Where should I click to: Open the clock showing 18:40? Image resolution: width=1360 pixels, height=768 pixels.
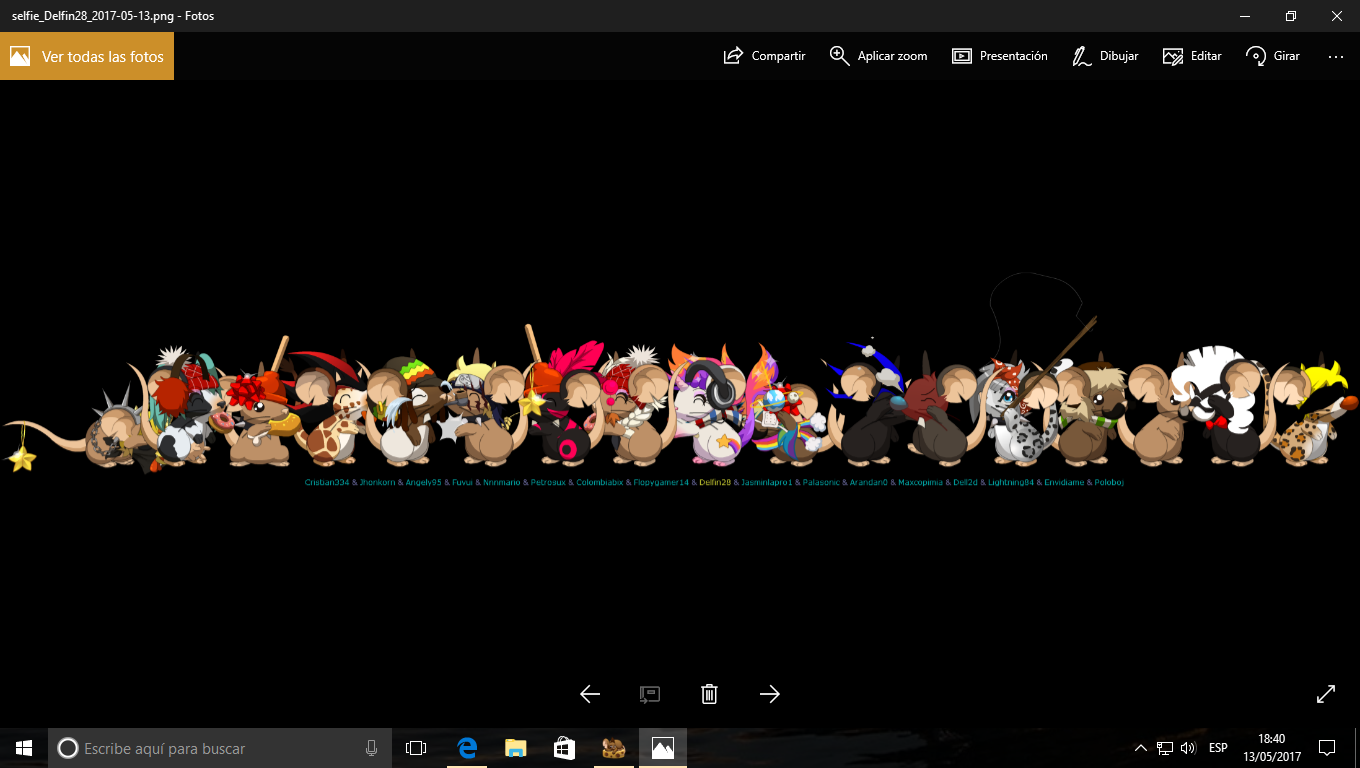tap(1272, 748)
